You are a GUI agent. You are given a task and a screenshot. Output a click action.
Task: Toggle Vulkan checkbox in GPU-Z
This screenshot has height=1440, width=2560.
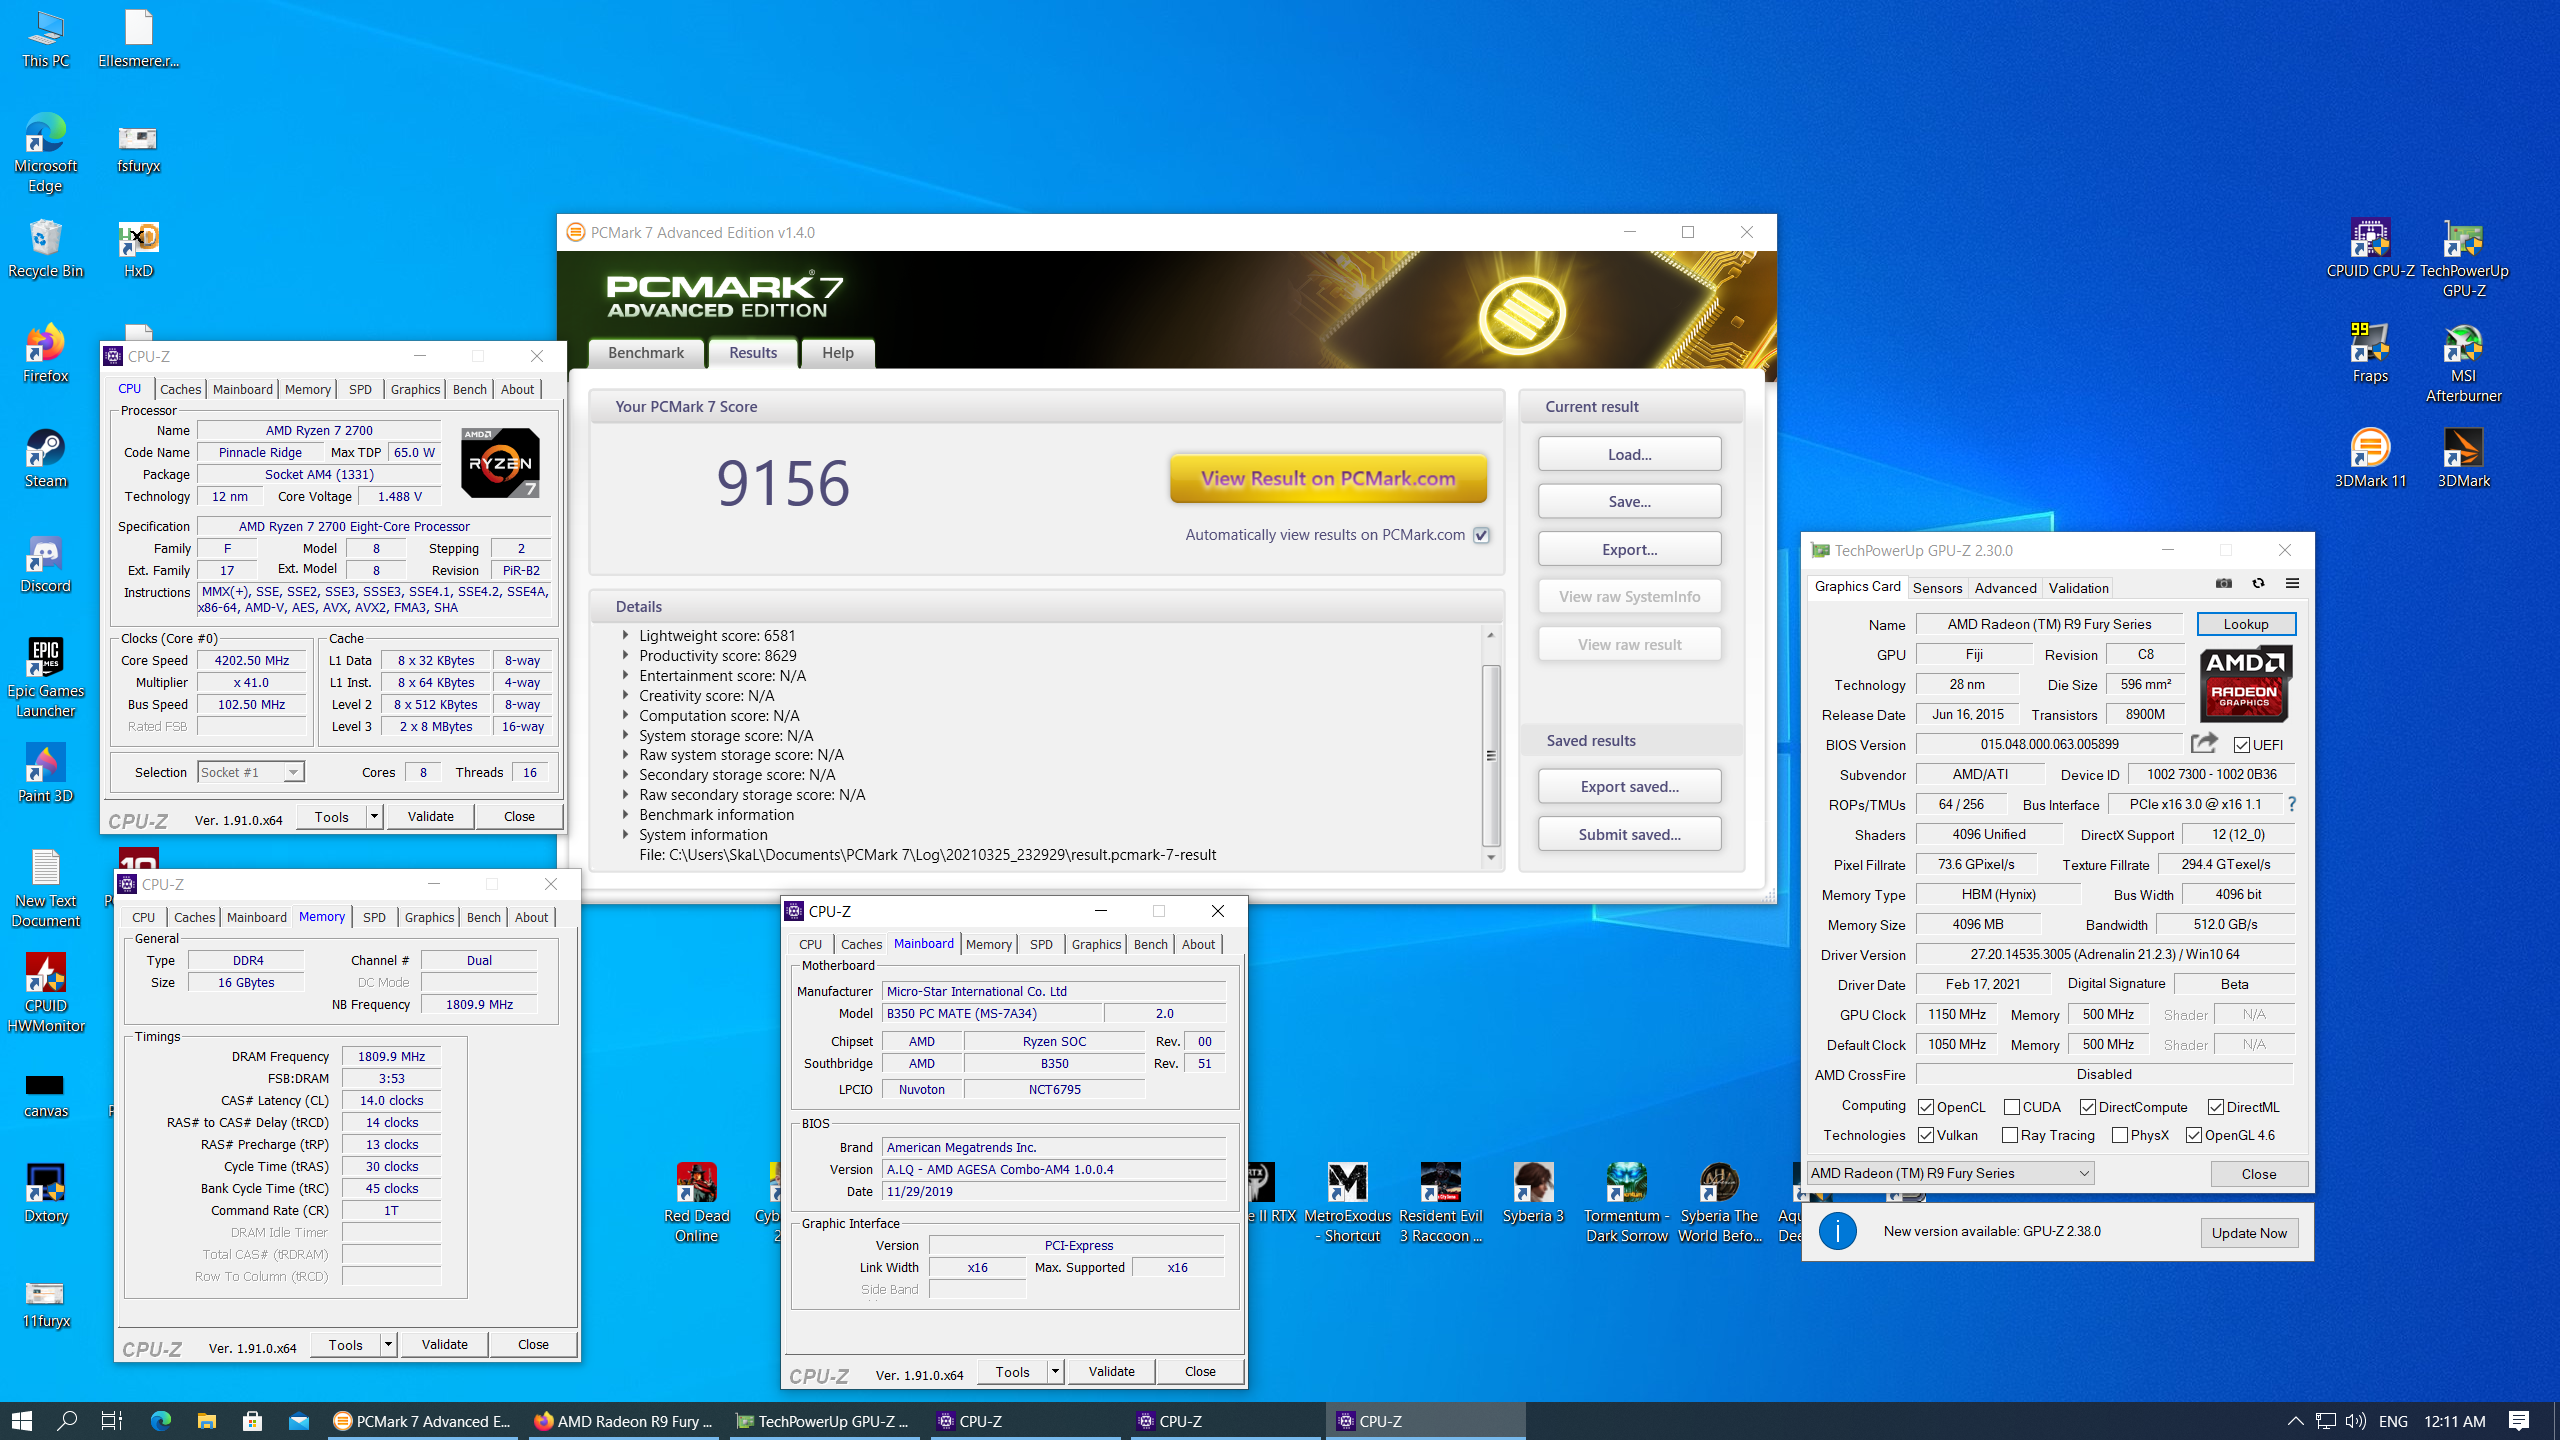coord(1926,1135)
